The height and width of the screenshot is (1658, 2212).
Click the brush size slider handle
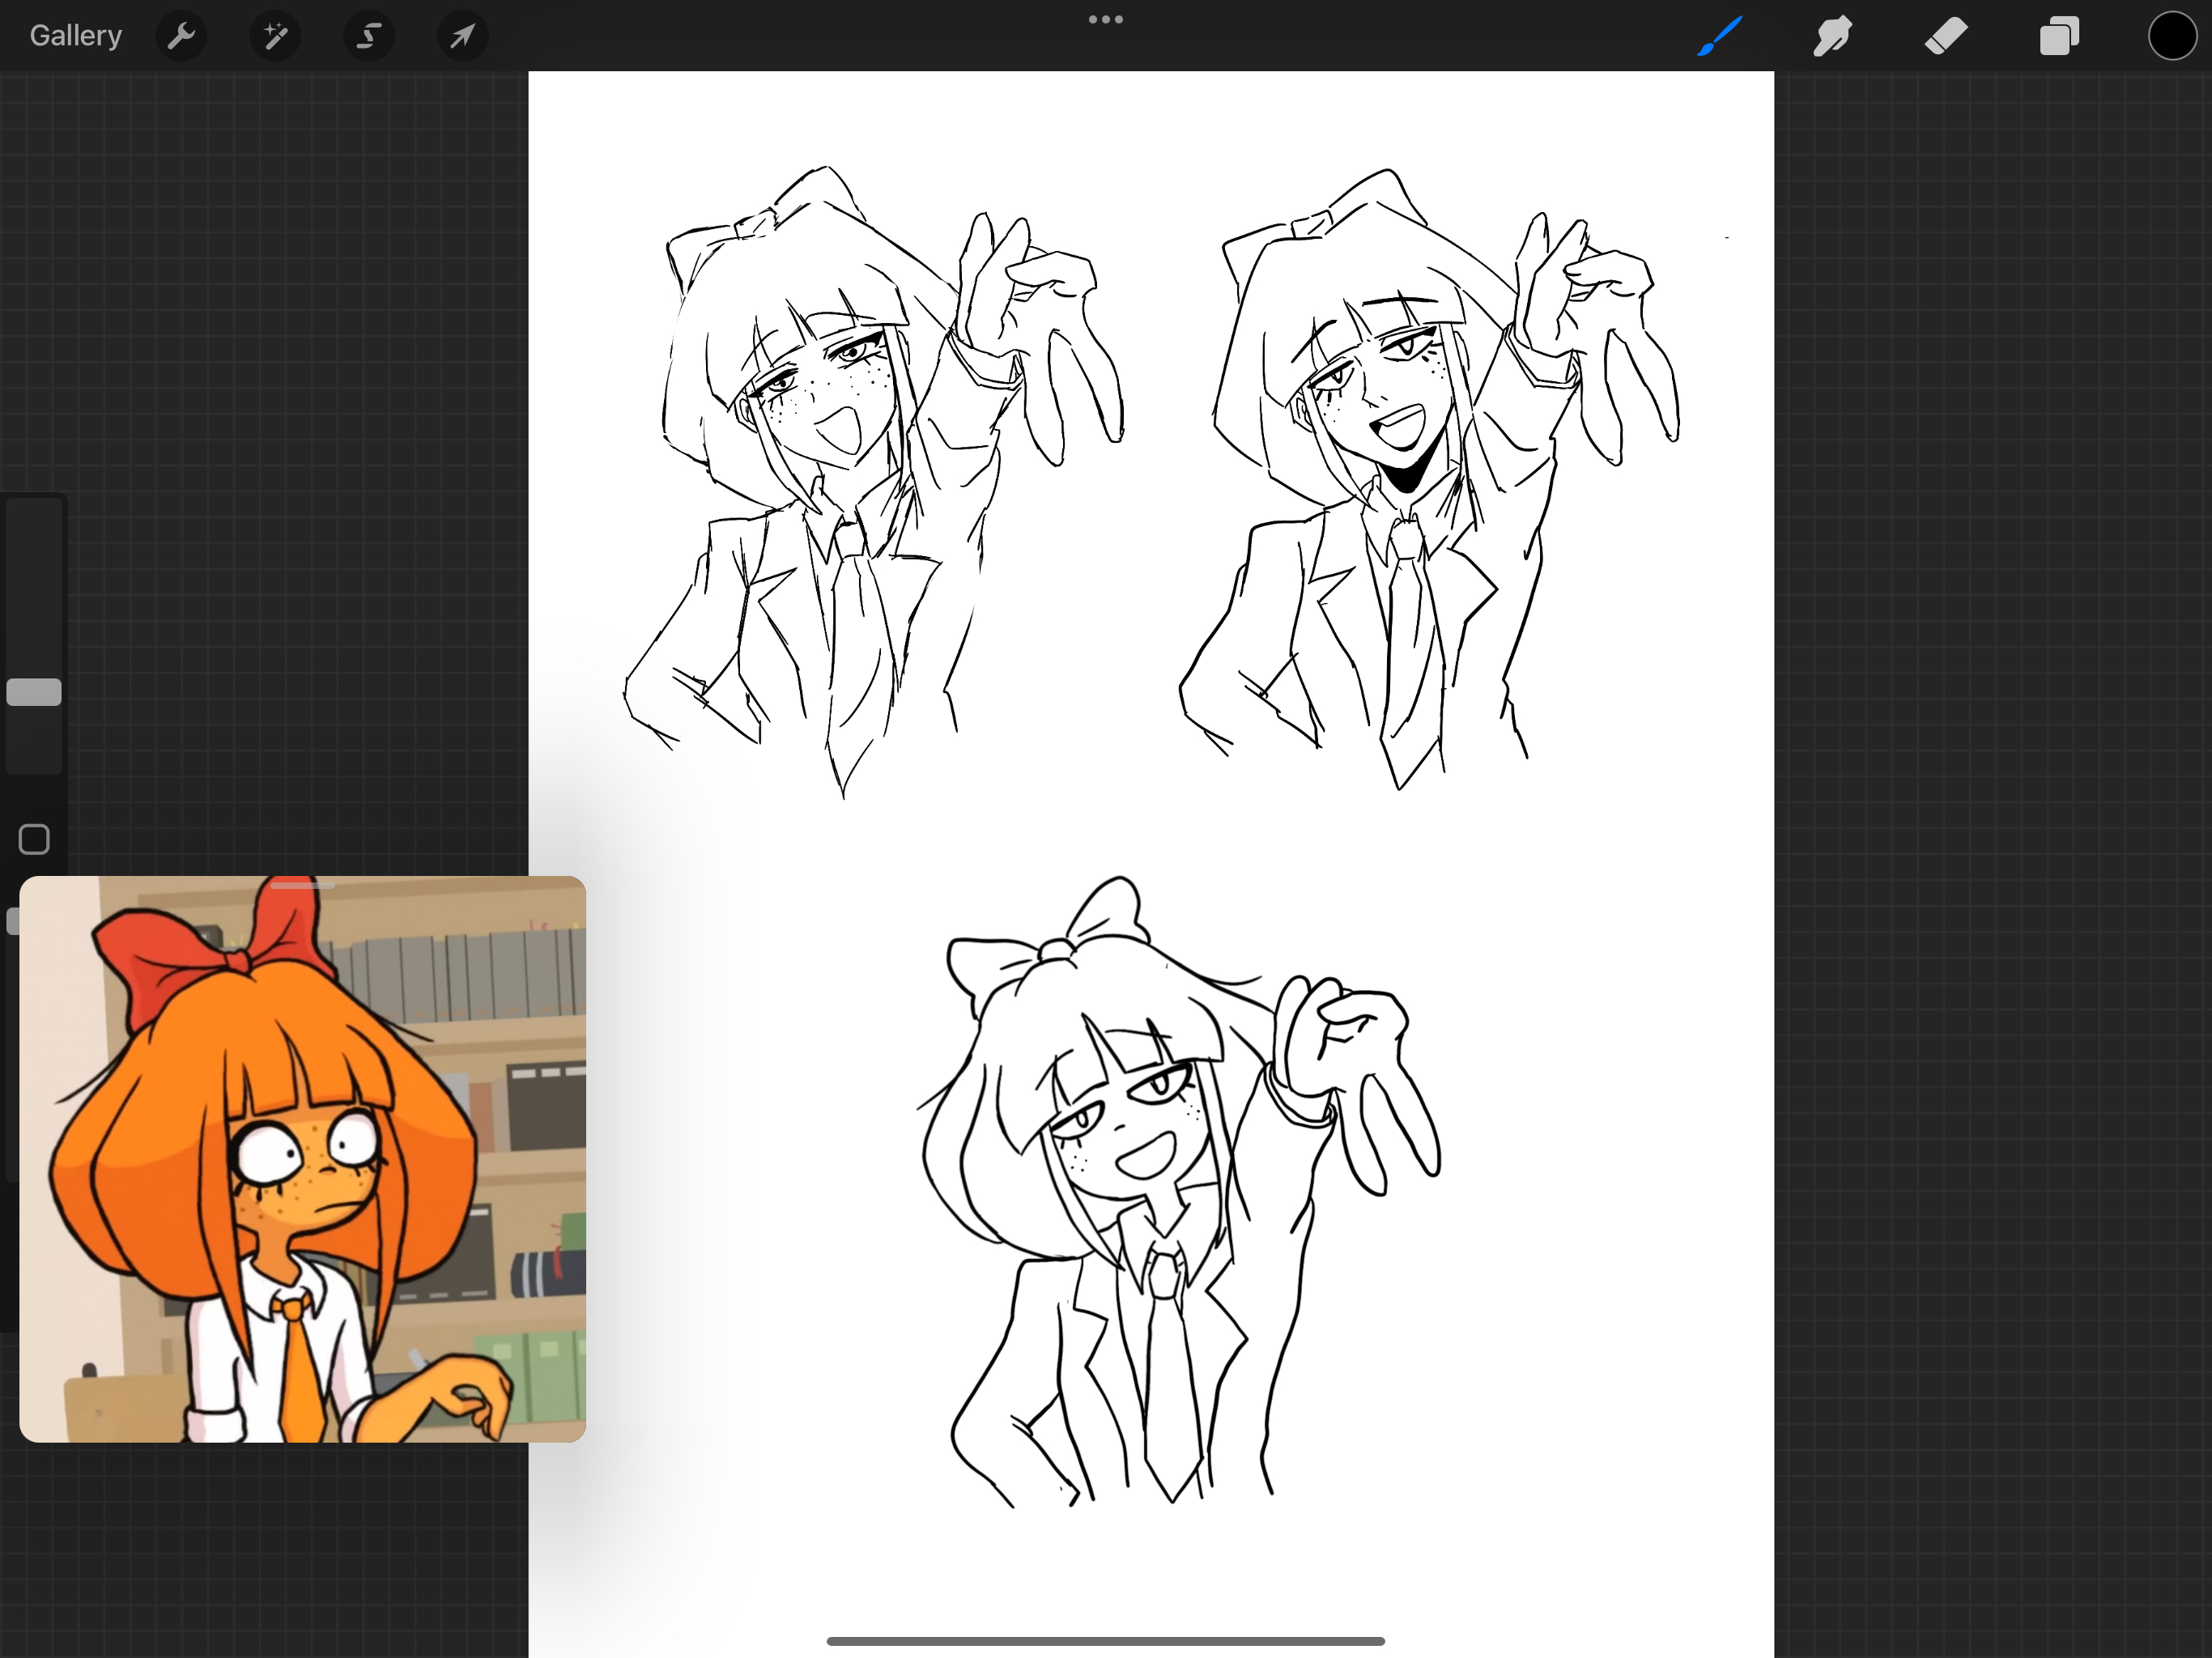(34, 692)
